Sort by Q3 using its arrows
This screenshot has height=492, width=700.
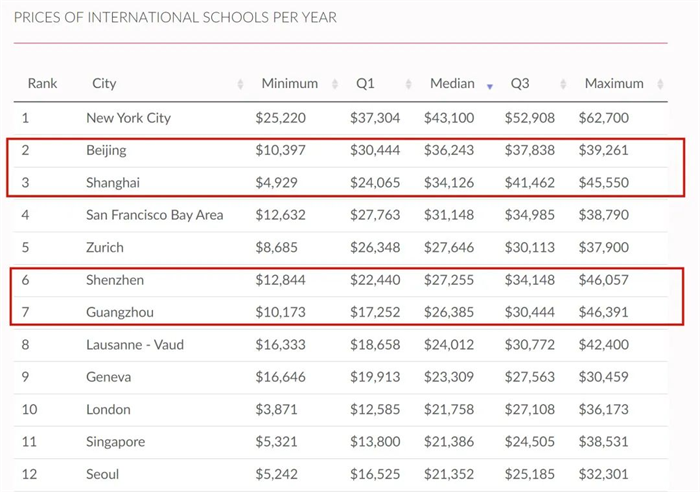[563, 84]
